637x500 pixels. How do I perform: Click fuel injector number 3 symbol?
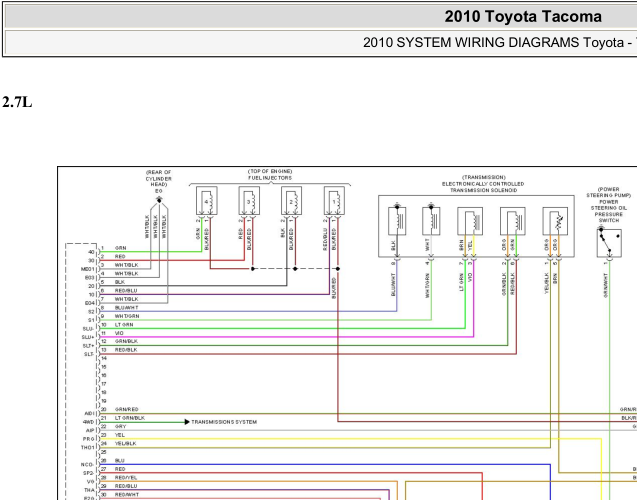249,201
